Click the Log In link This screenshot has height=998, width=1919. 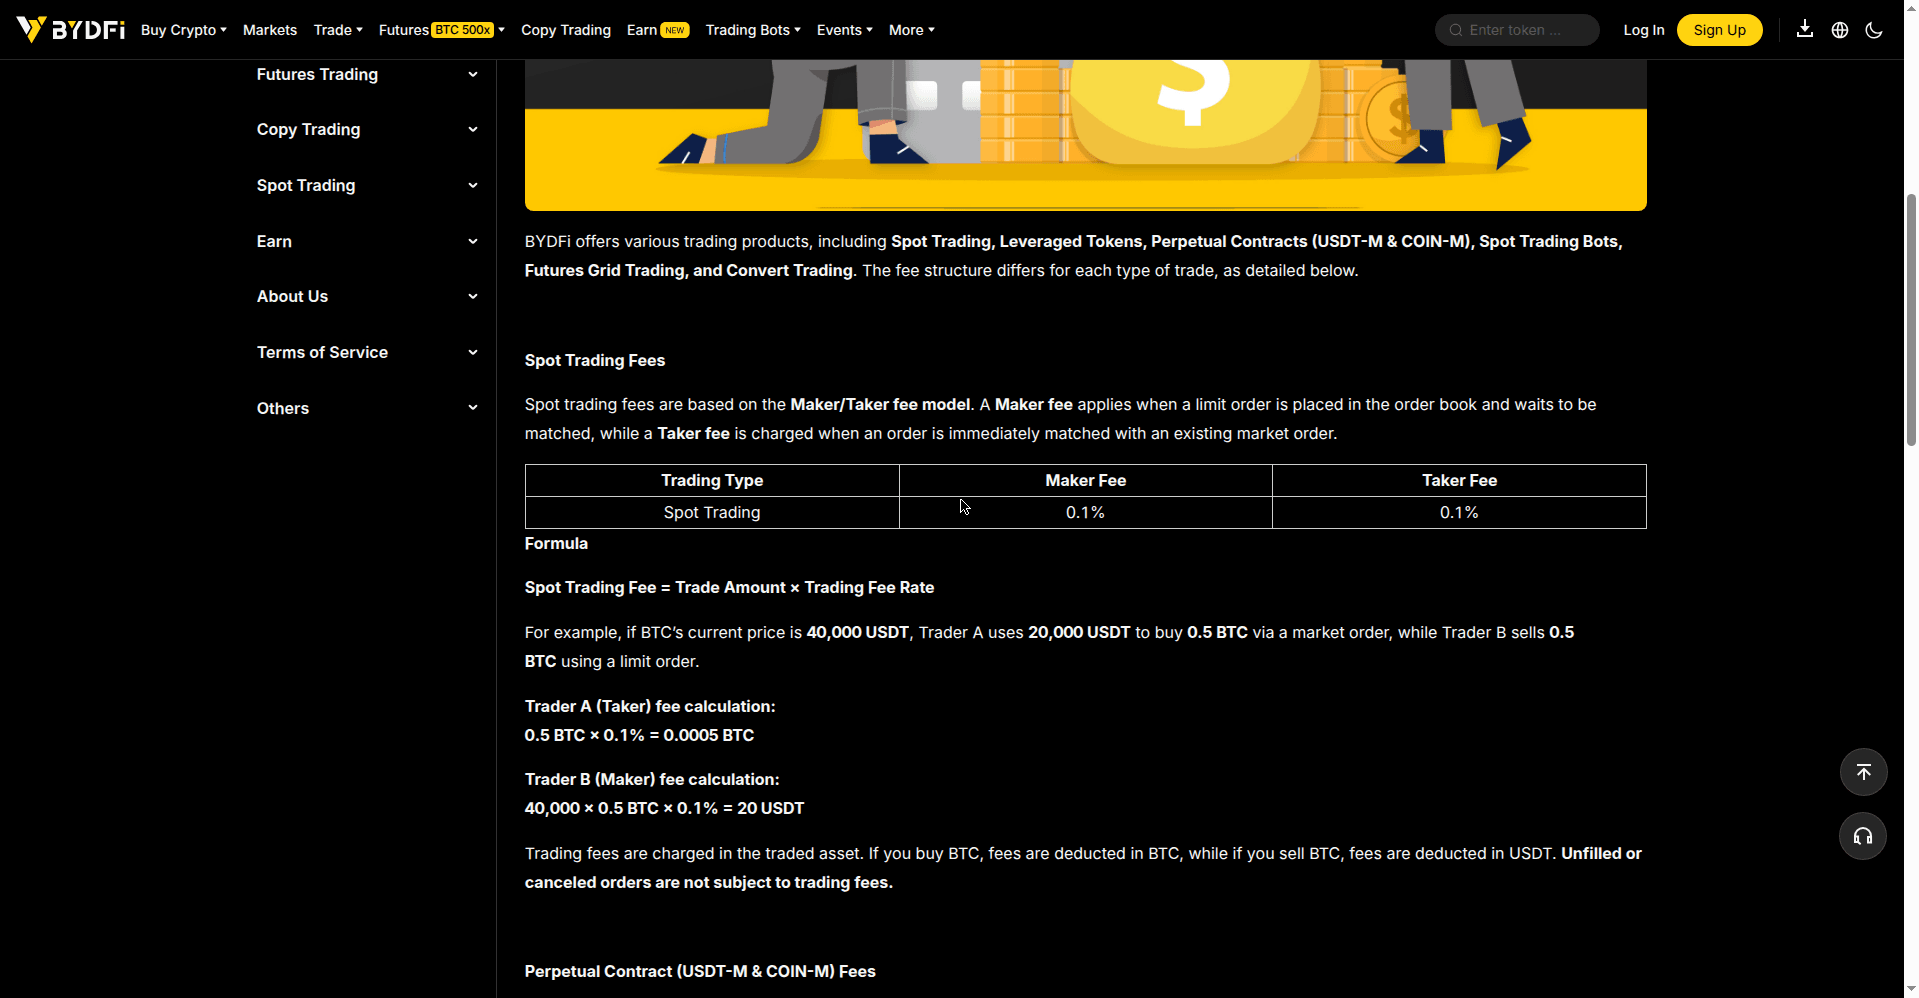[x=1644, y=30]
